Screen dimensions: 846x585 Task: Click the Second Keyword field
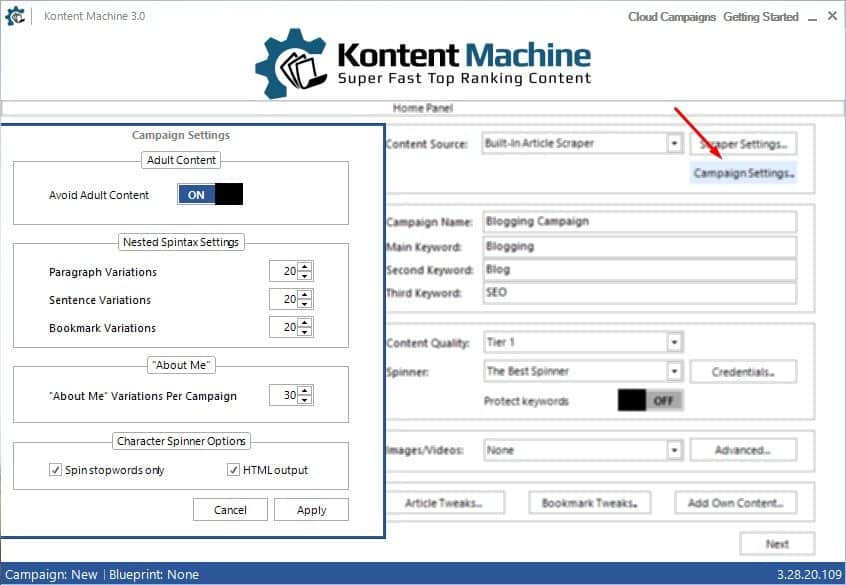click(639, 269)
